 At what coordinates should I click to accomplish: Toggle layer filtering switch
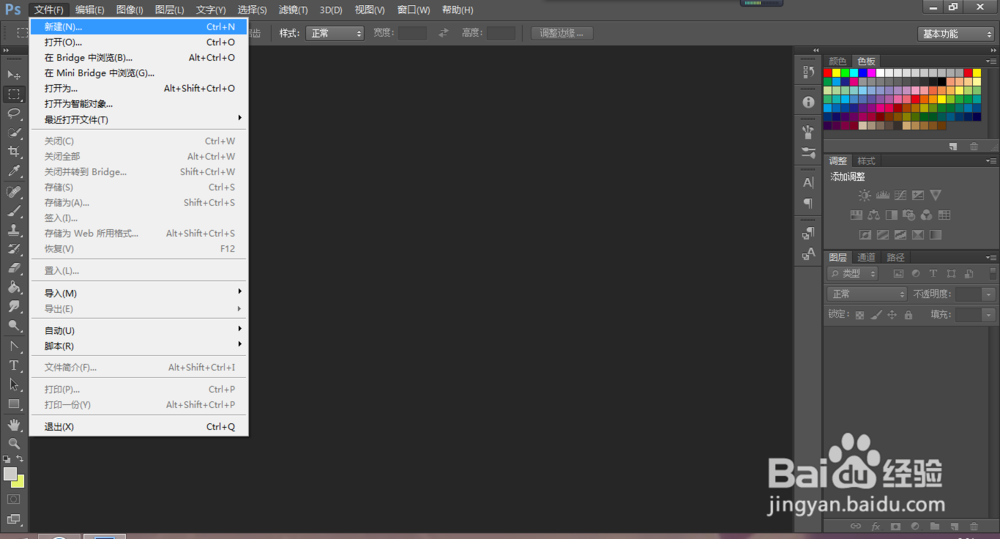992,274
